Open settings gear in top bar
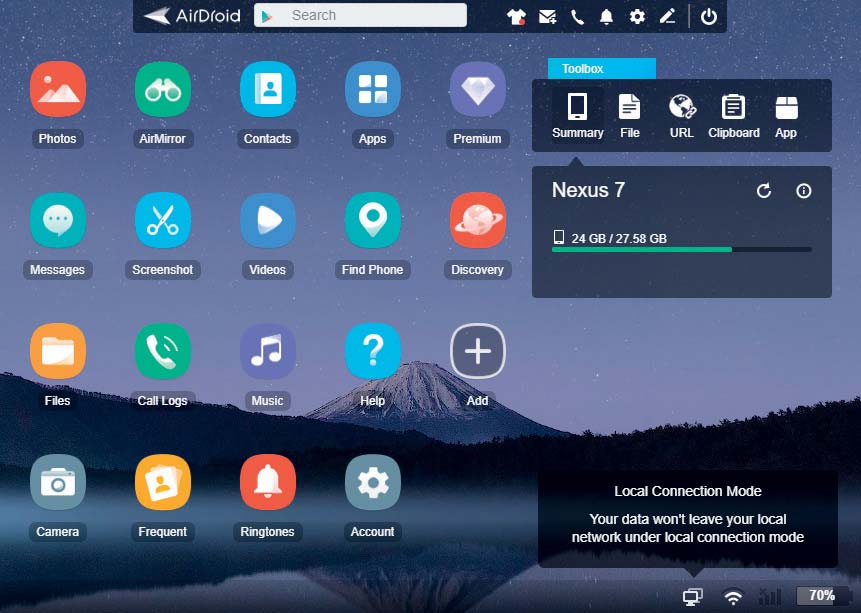This screenshot has width=861, height=613. point(637,16)
